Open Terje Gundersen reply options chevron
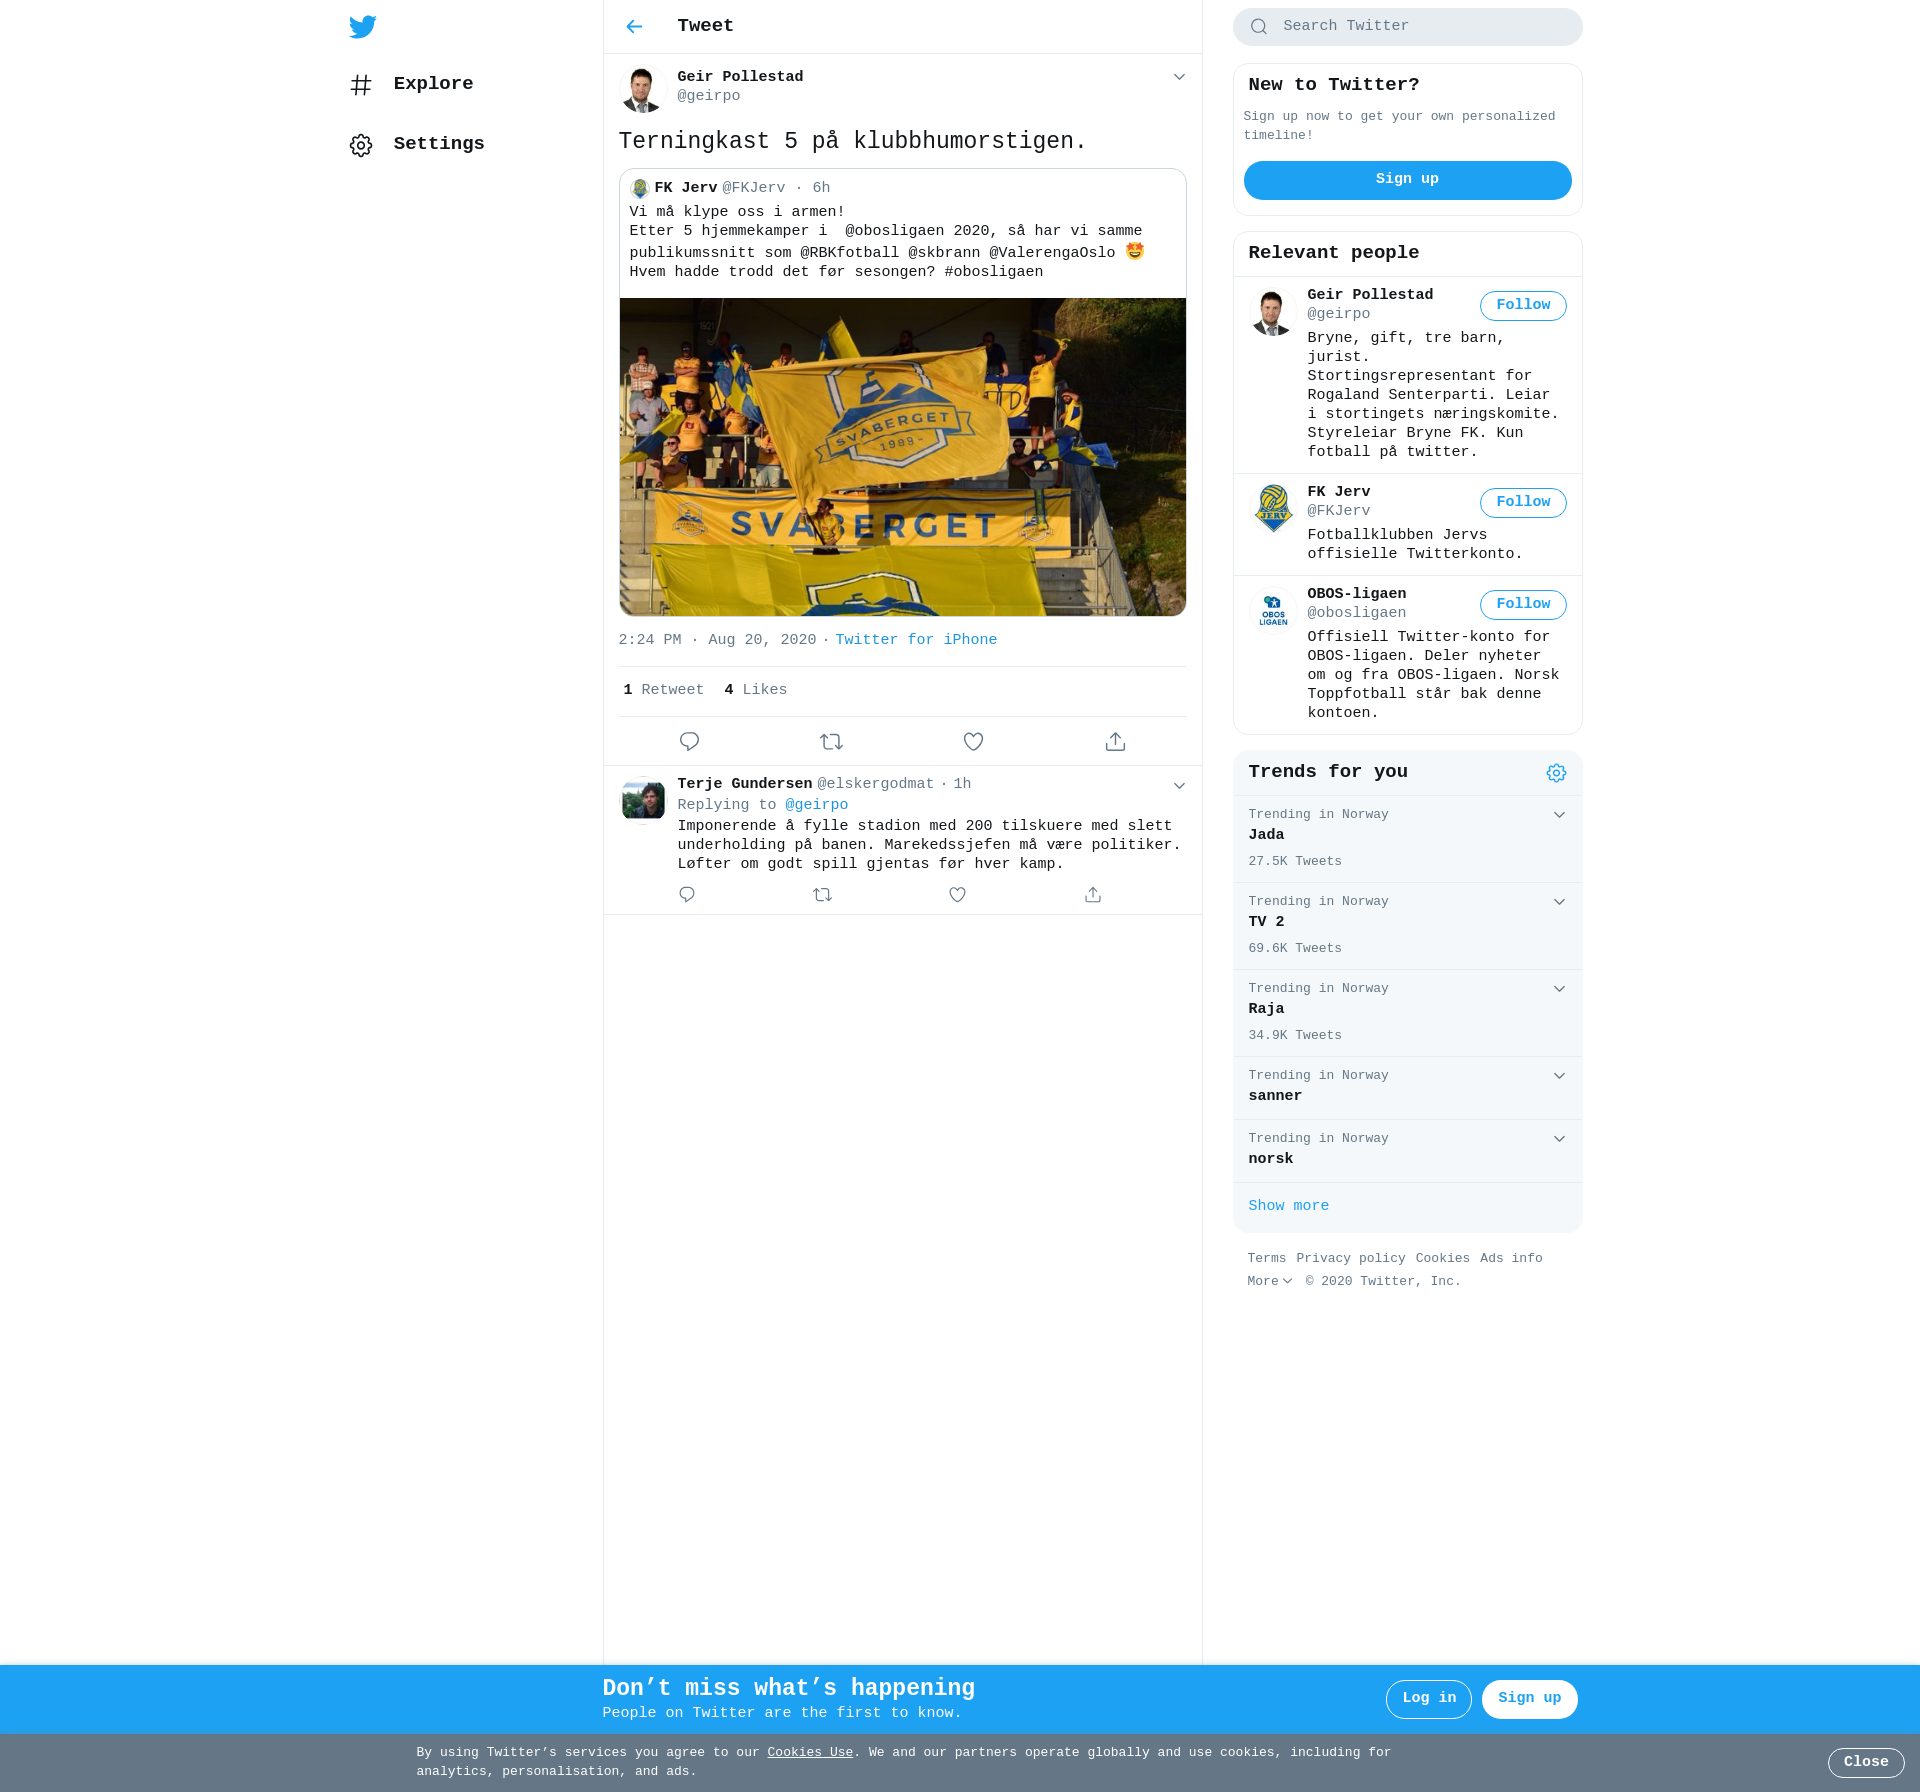Screen dimensions: 1920x1792 click(1179, 786)
